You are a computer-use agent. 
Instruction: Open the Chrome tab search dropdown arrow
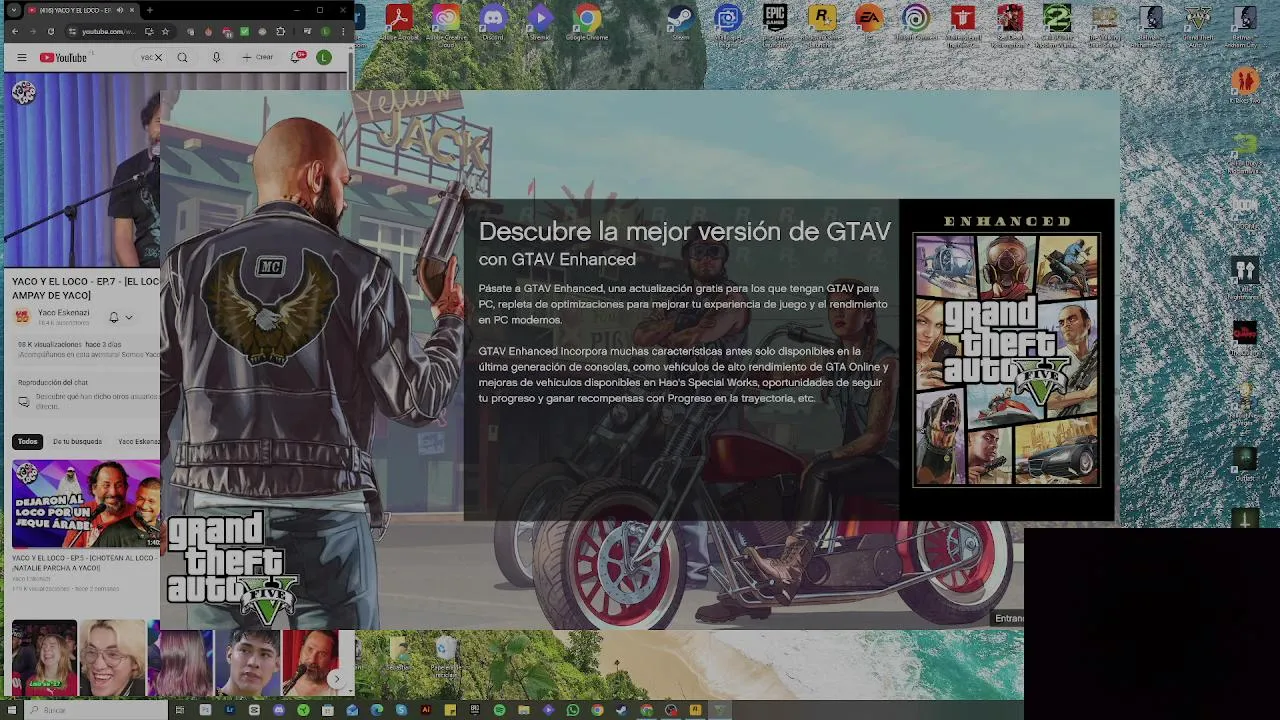[x=13, y=10]
